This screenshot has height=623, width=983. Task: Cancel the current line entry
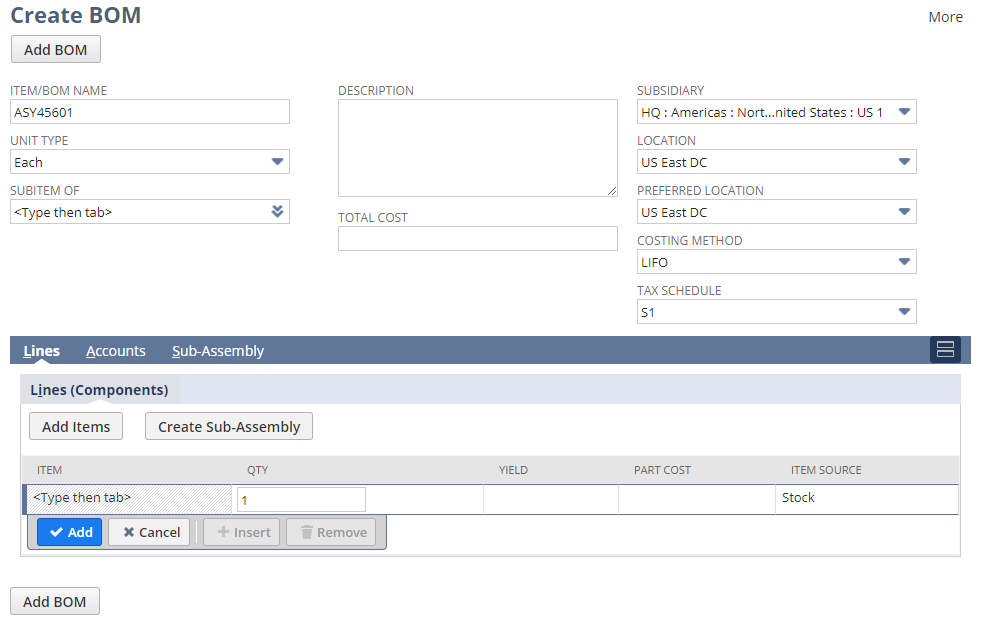point(149,532)
